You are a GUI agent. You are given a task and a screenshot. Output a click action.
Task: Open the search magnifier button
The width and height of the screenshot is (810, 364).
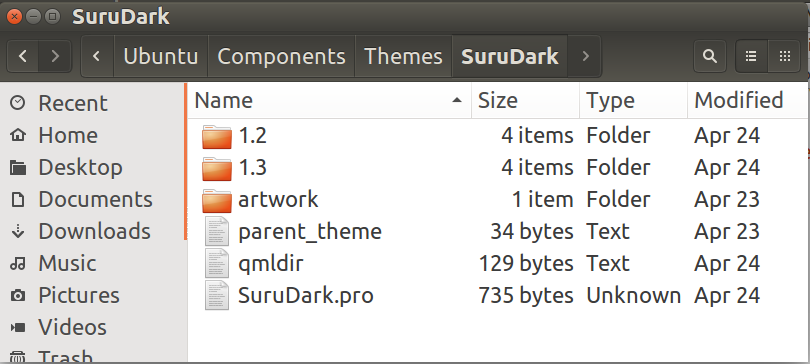(710, 56)
